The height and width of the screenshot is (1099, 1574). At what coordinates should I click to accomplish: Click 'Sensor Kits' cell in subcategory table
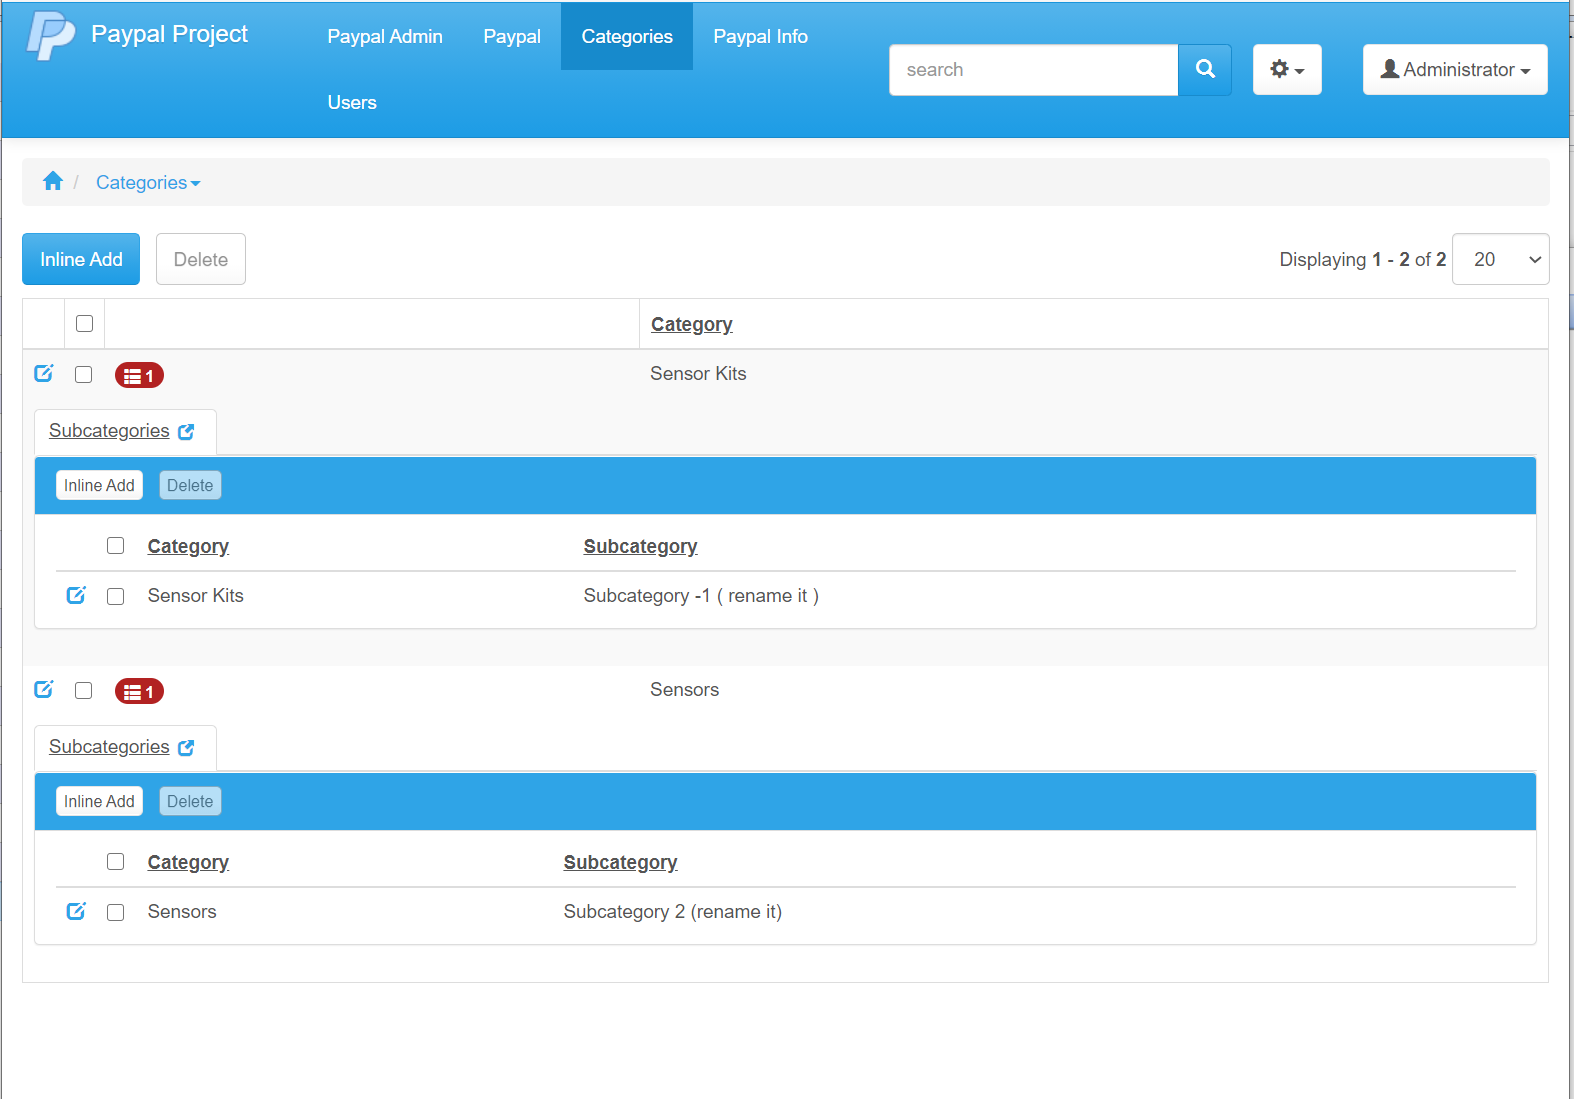click(x=196, y=595)
